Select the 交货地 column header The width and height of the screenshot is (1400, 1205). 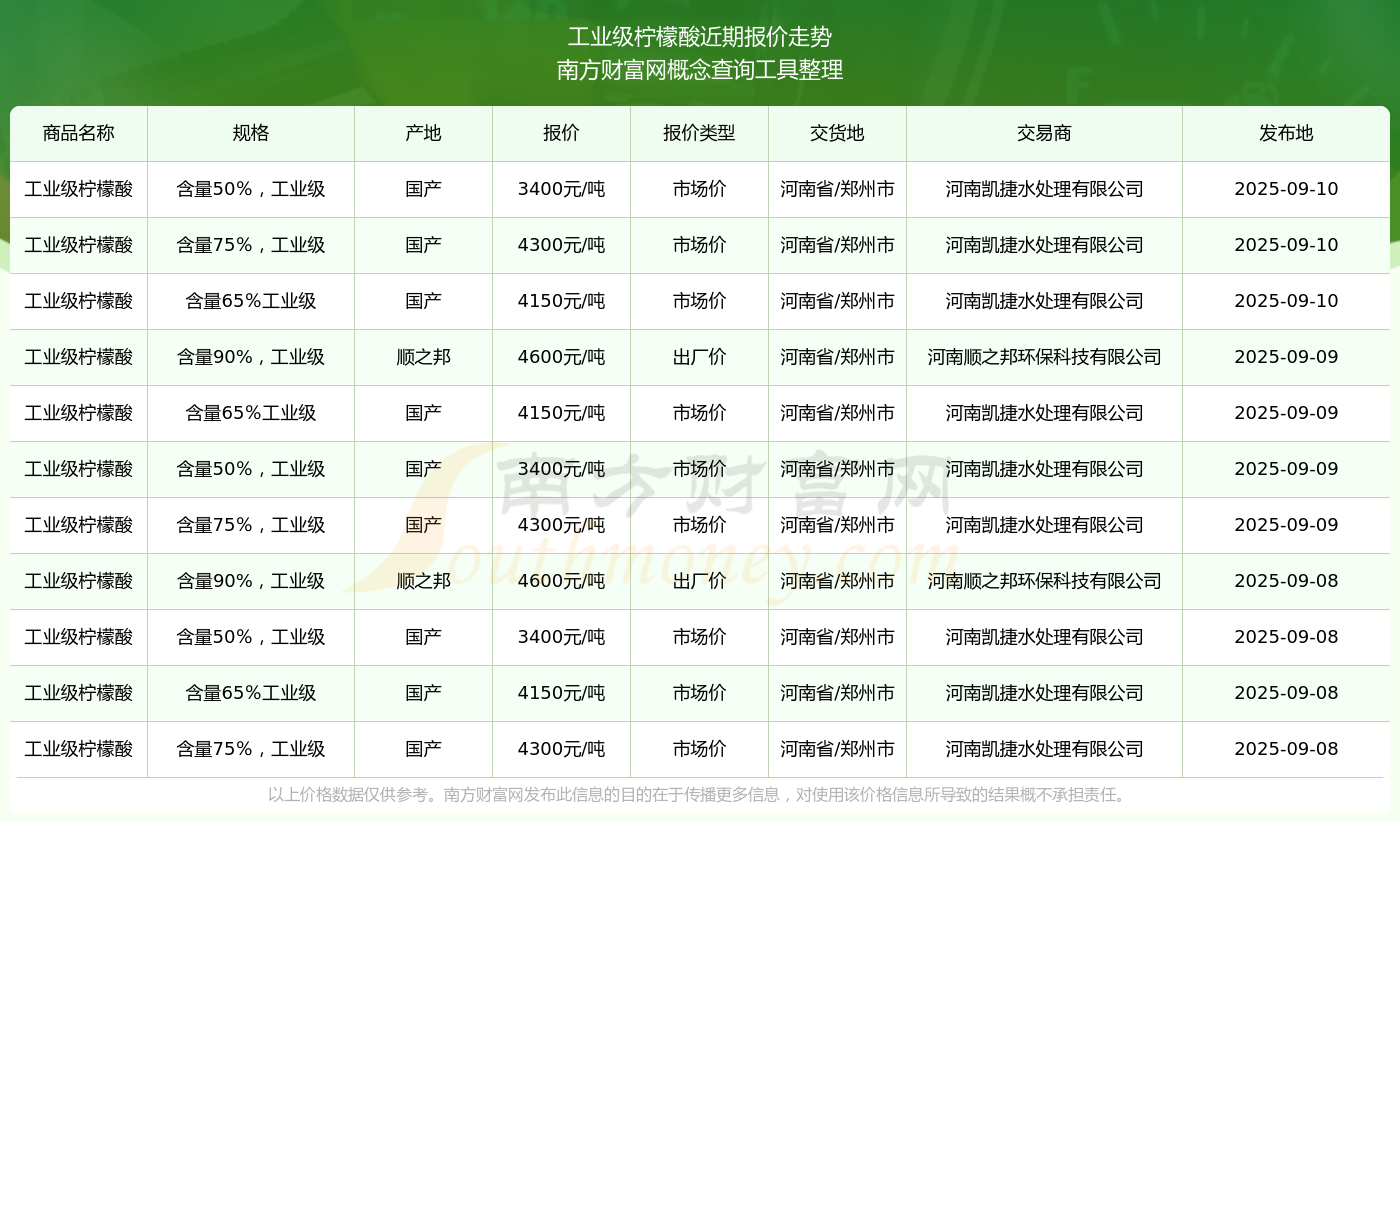(837, 133)
